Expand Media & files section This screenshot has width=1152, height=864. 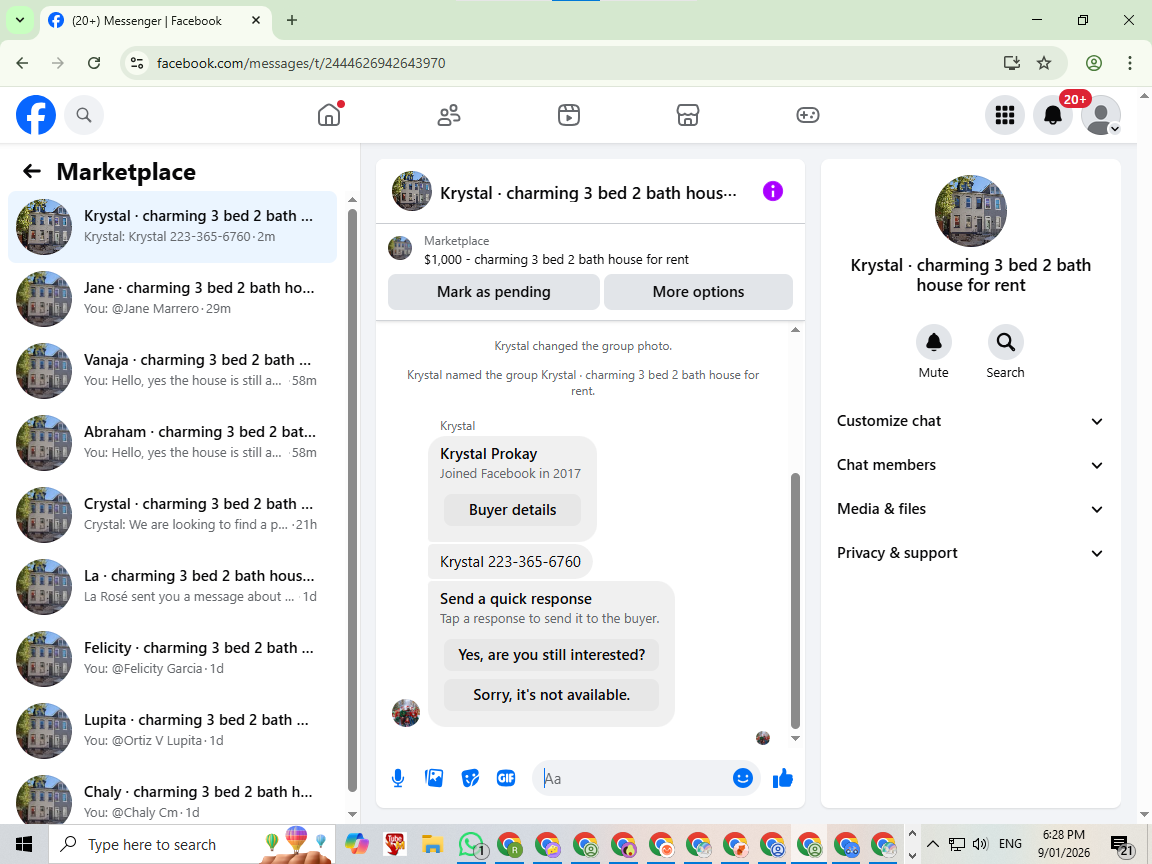coord(970,509)
